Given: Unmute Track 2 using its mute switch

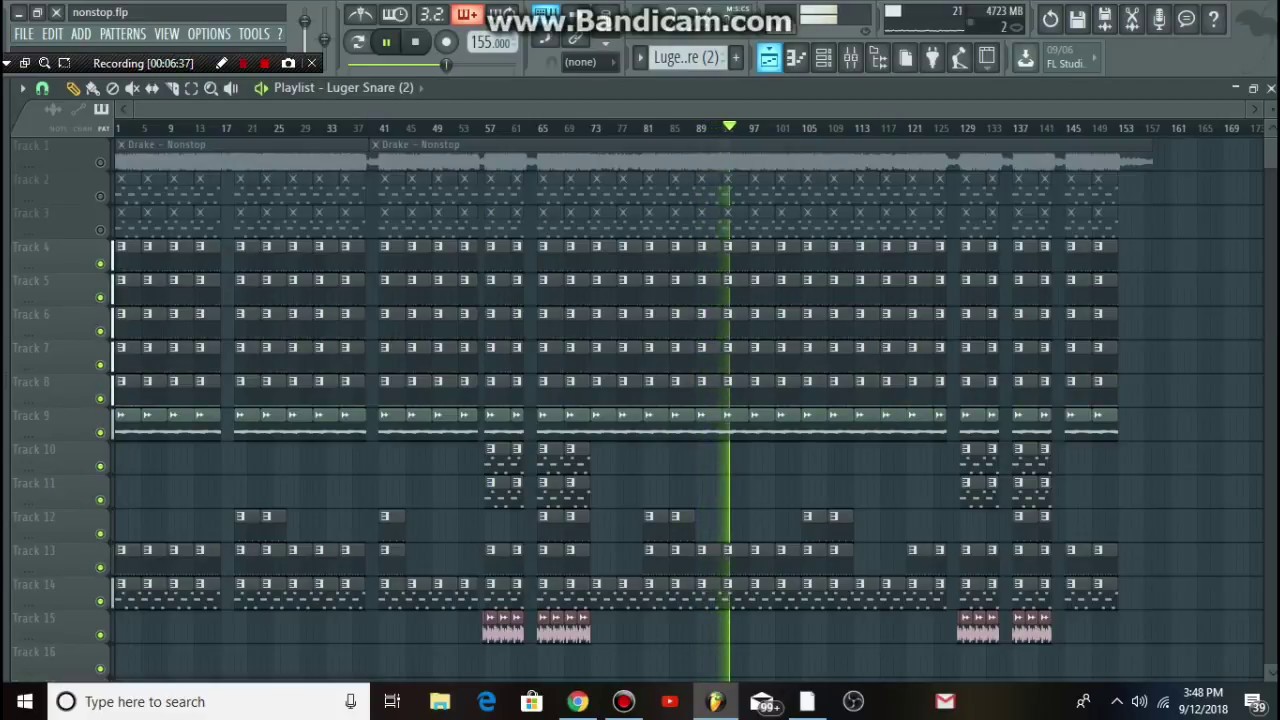Looking at the screenshot, I should [100, 196].
